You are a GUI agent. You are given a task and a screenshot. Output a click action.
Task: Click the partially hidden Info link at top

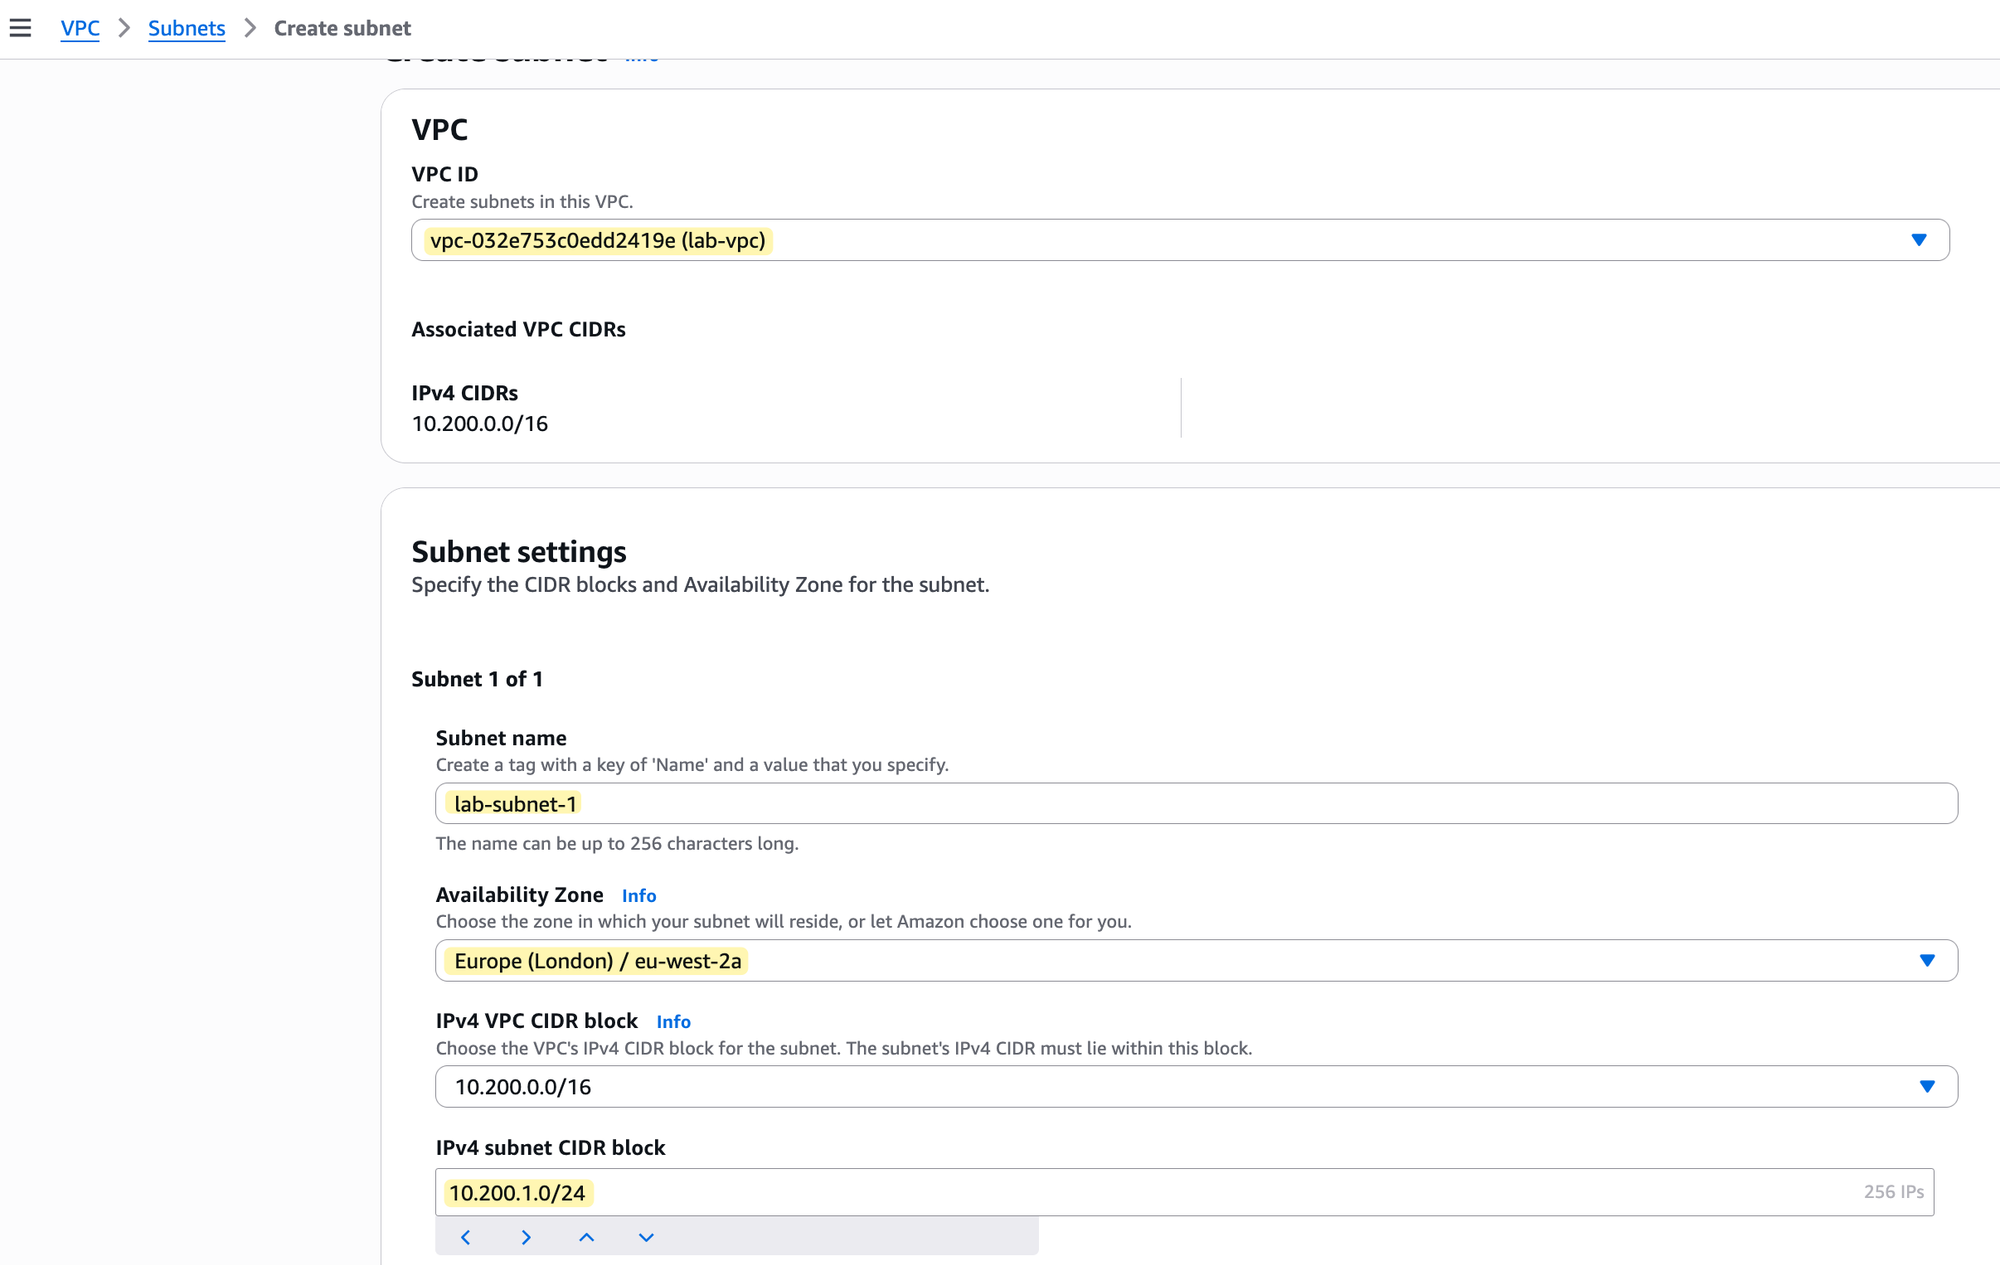pyautogui.click(x=641, y=60)
